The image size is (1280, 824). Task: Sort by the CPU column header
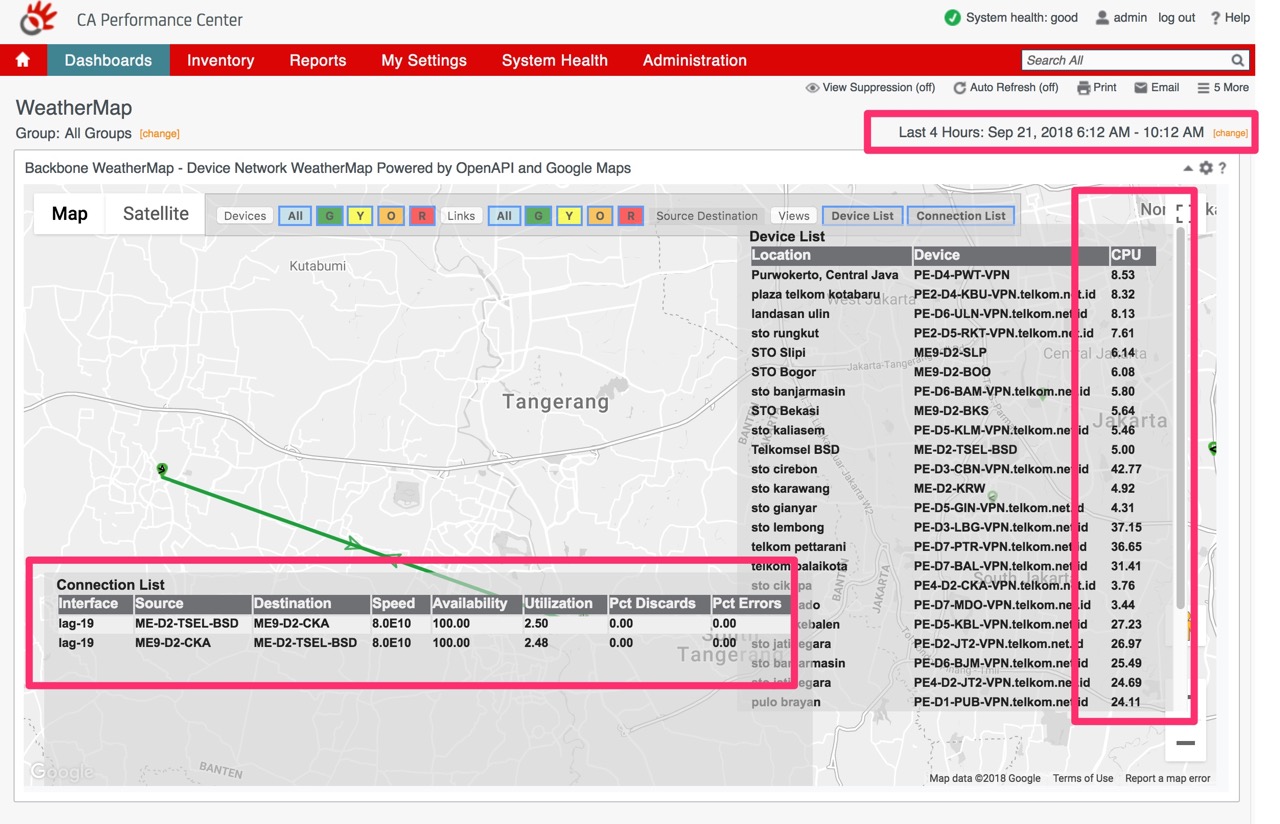pos(1132,255)
